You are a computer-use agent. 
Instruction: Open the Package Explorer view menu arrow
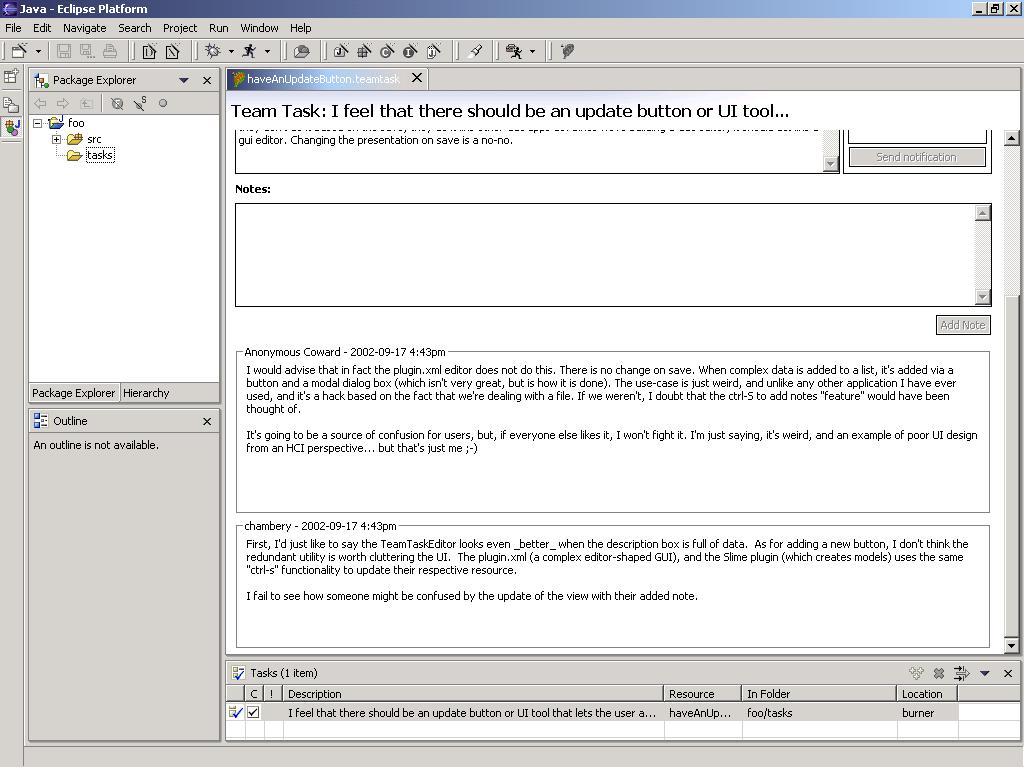coord(184,80)
